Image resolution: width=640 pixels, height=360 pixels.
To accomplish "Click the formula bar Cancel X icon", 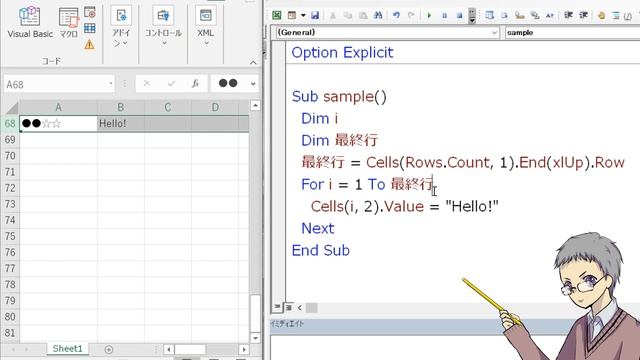I will [147, 84].
